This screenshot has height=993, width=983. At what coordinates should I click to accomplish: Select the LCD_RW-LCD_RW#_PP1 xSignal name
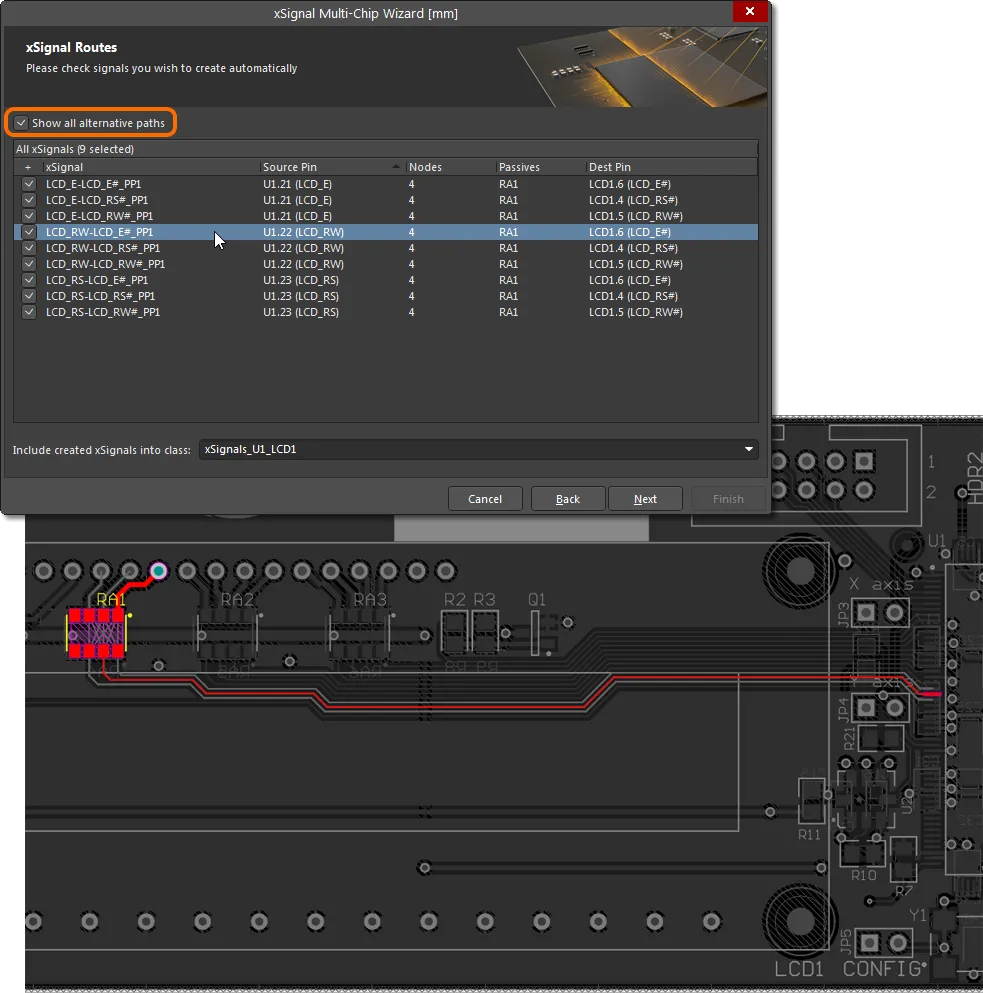pyautogui.click(x=105, y=264)
